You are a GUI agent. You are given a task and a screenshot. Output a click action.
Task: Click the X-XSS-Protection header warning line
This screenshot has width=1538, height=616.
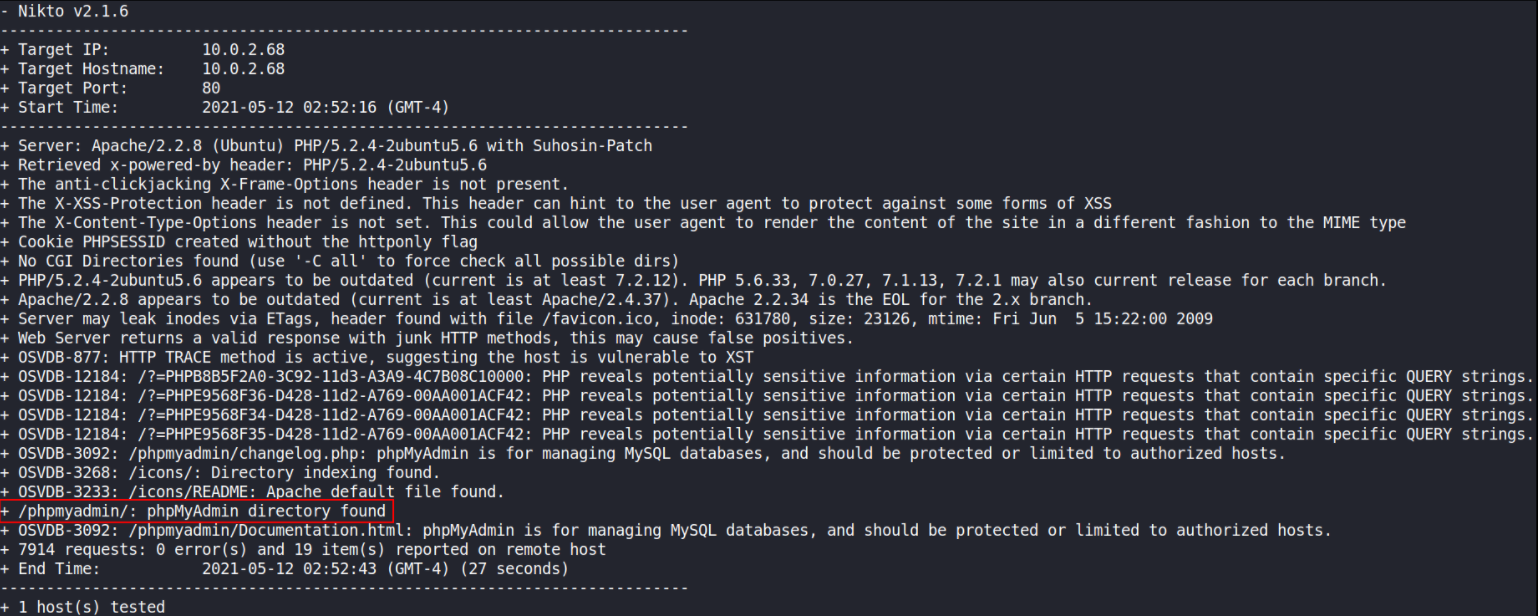coord(557,203)
